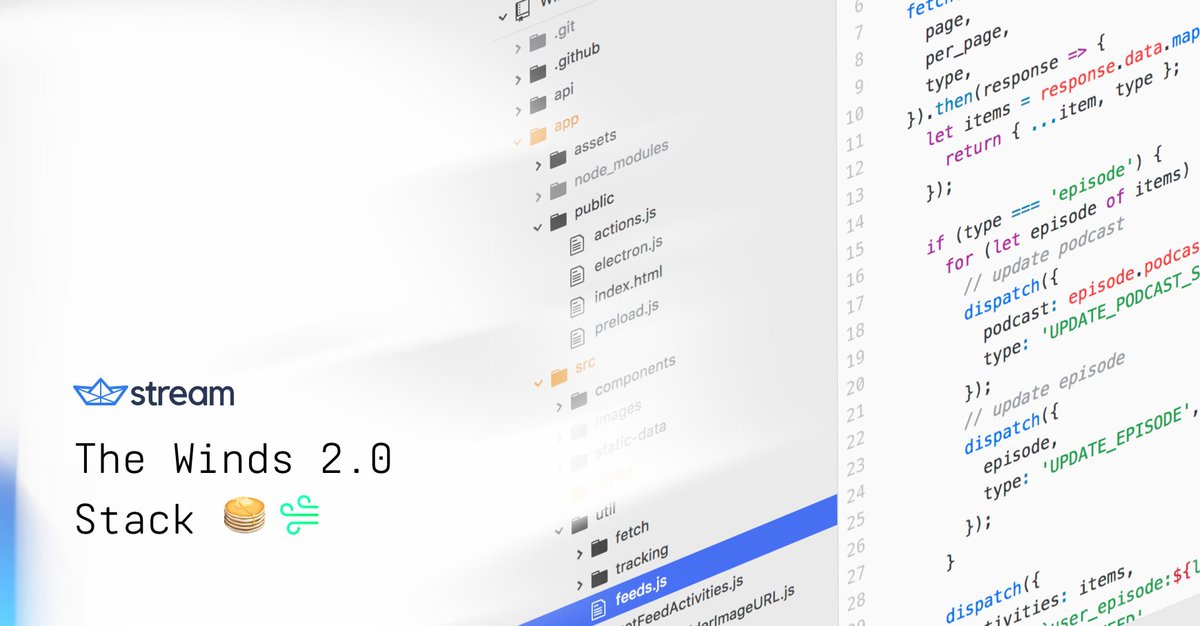Image resolution: width=1200 pixels, height=626 pixels.
Task: Click the index.html file icon
Action: (x=577, y=306)
